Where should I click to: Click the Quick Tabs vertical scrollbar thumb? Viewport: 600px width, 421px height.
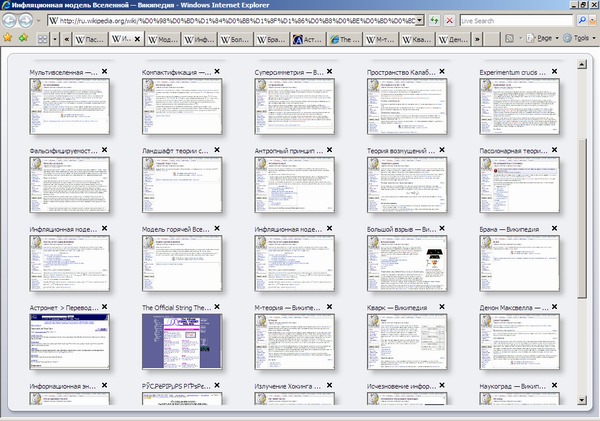pyautogui.click(x=582, y=218)
